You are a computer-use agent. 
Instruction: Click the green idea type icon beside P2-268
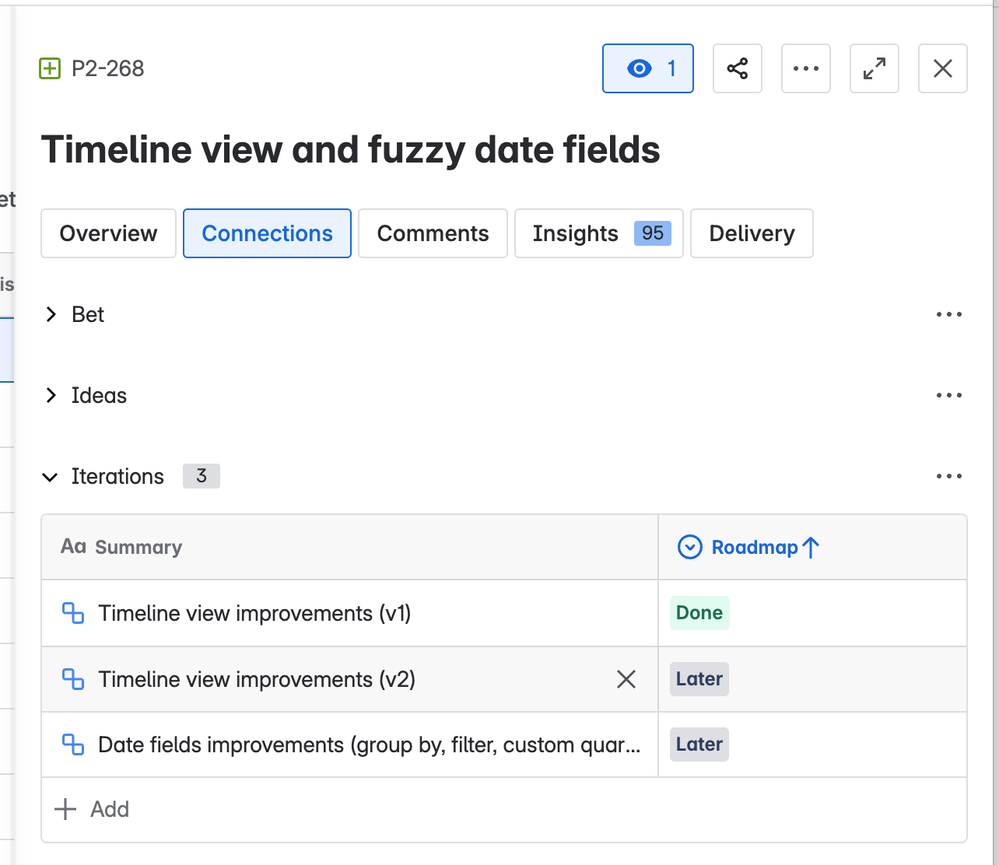point(50,69)
